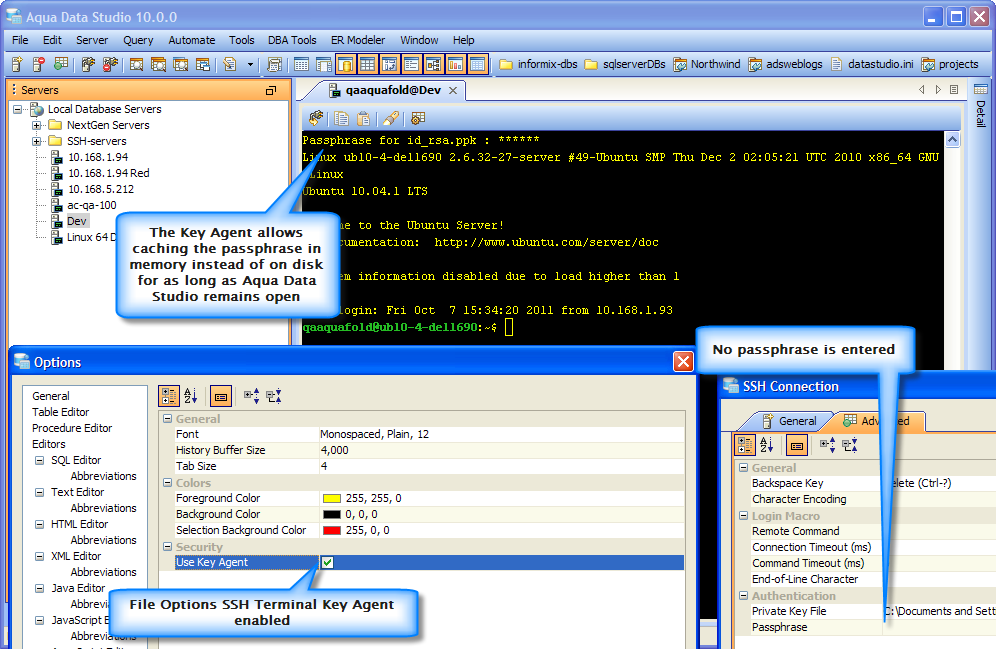Click the Passphrase field in SSH Connection
Image resolution: width=996 pixels, height=649 pixels.
(939, 627)
